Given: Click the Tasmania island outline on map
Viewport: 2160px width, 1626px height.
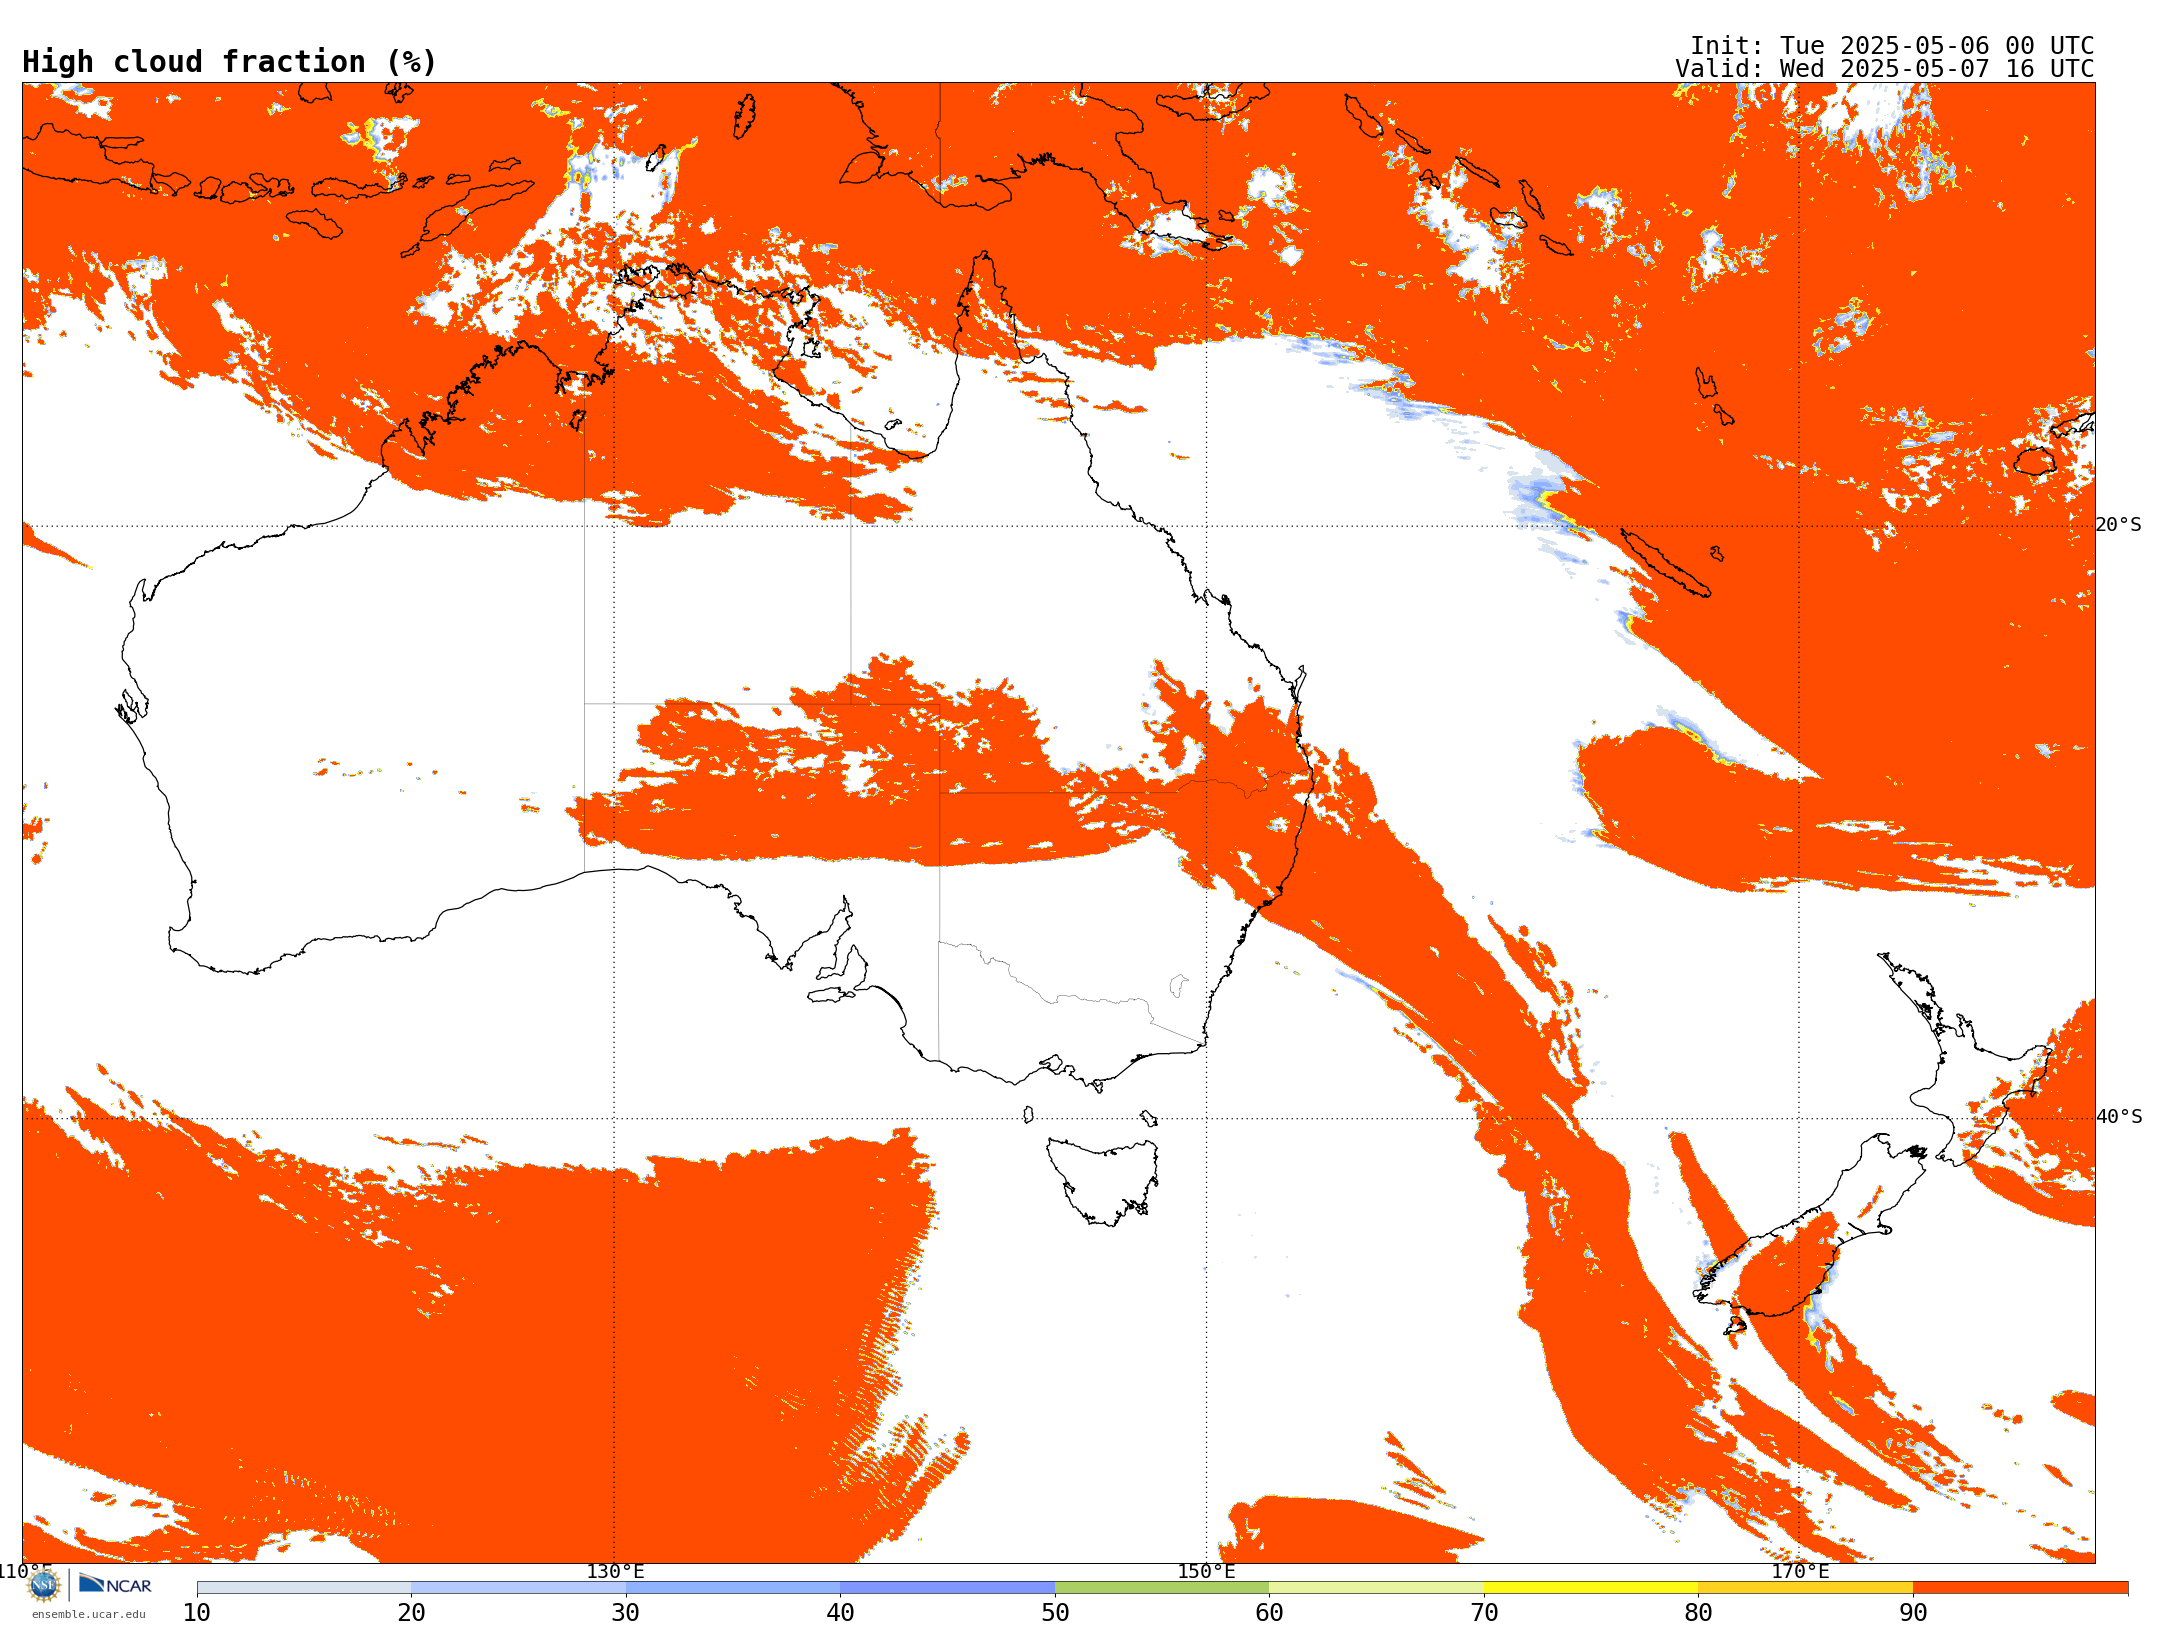Looking at the screenshot, I should [1102, 1181].
